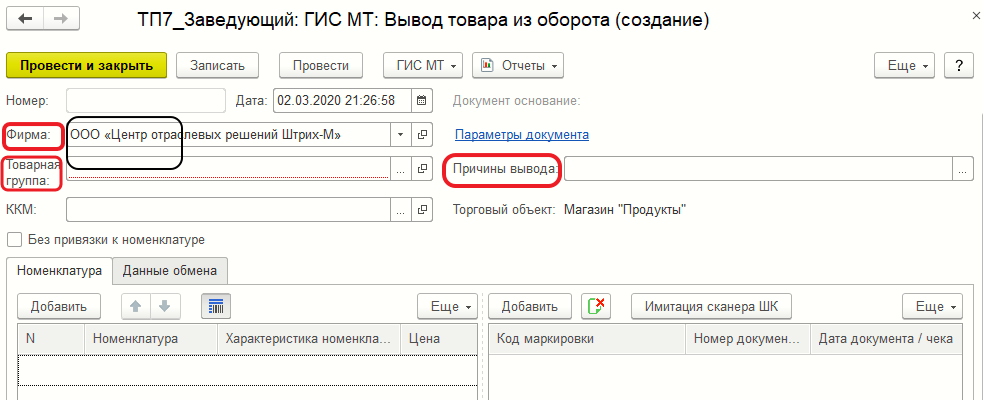
Task: Open the Еще menu above the marking codes table
Action: pyautogui.click(x=932, y=307)
